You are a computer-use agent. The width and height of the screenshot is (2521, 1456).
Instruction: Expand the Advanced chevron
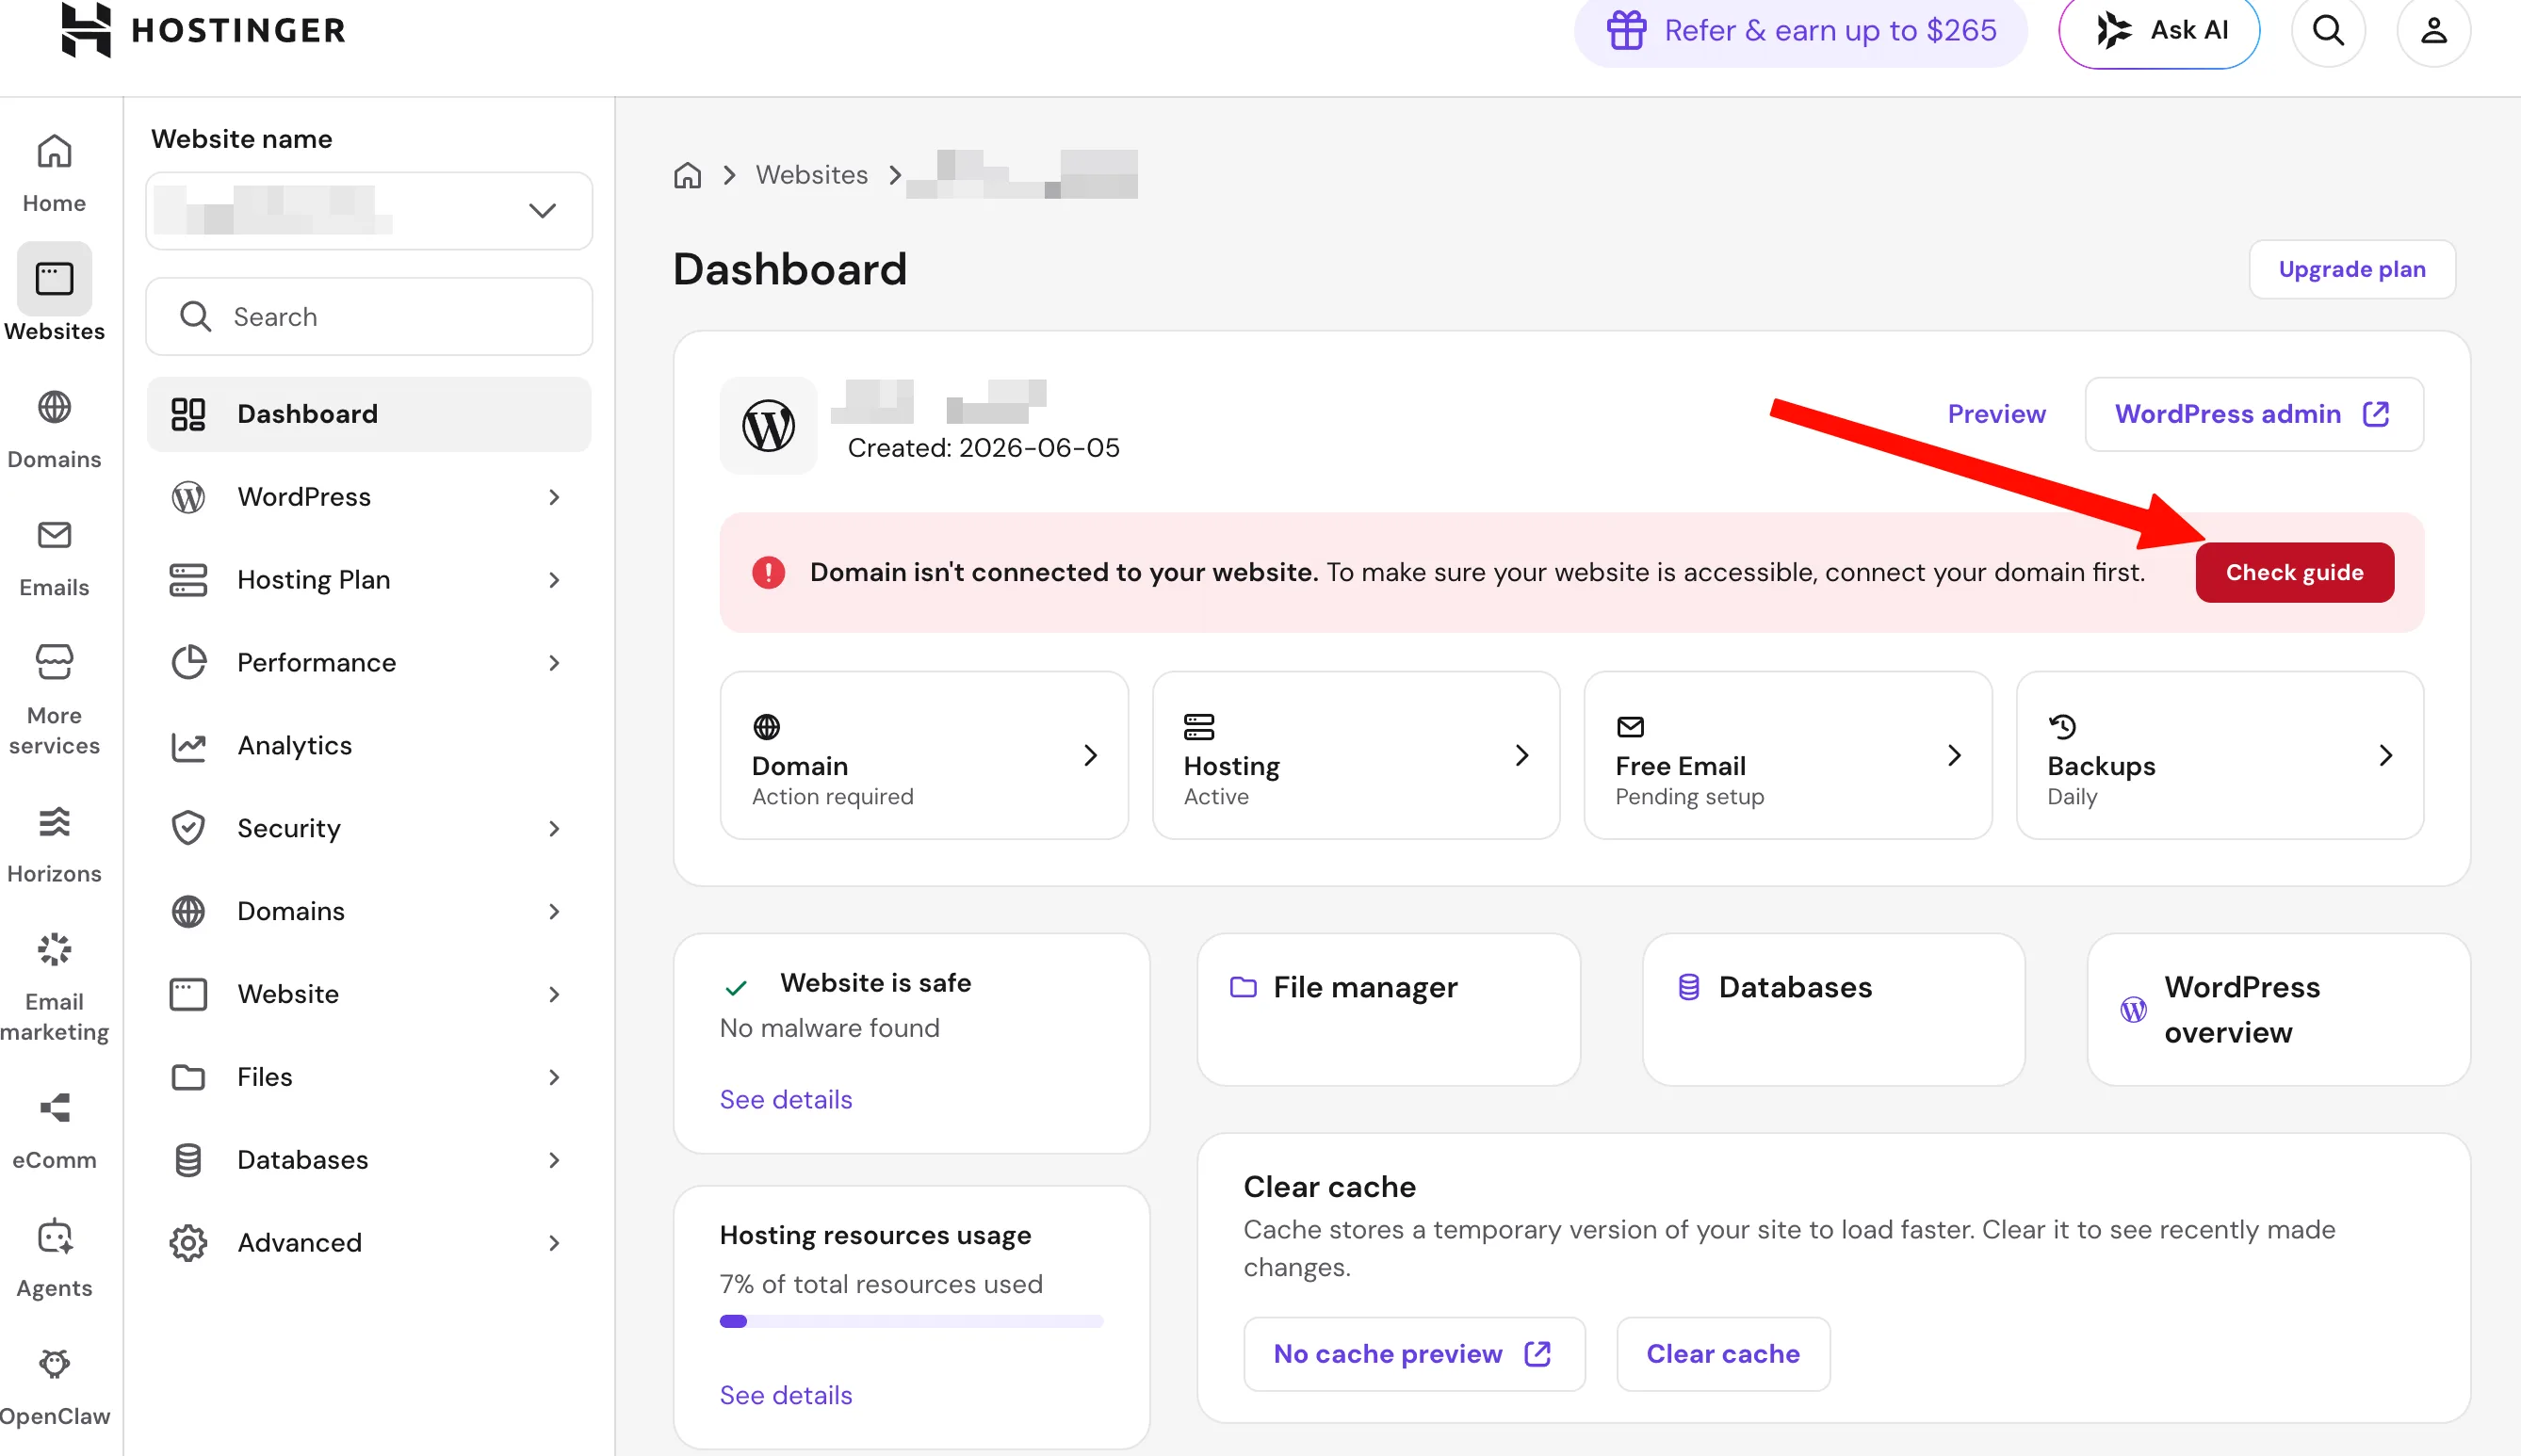tap(554, 1243)
